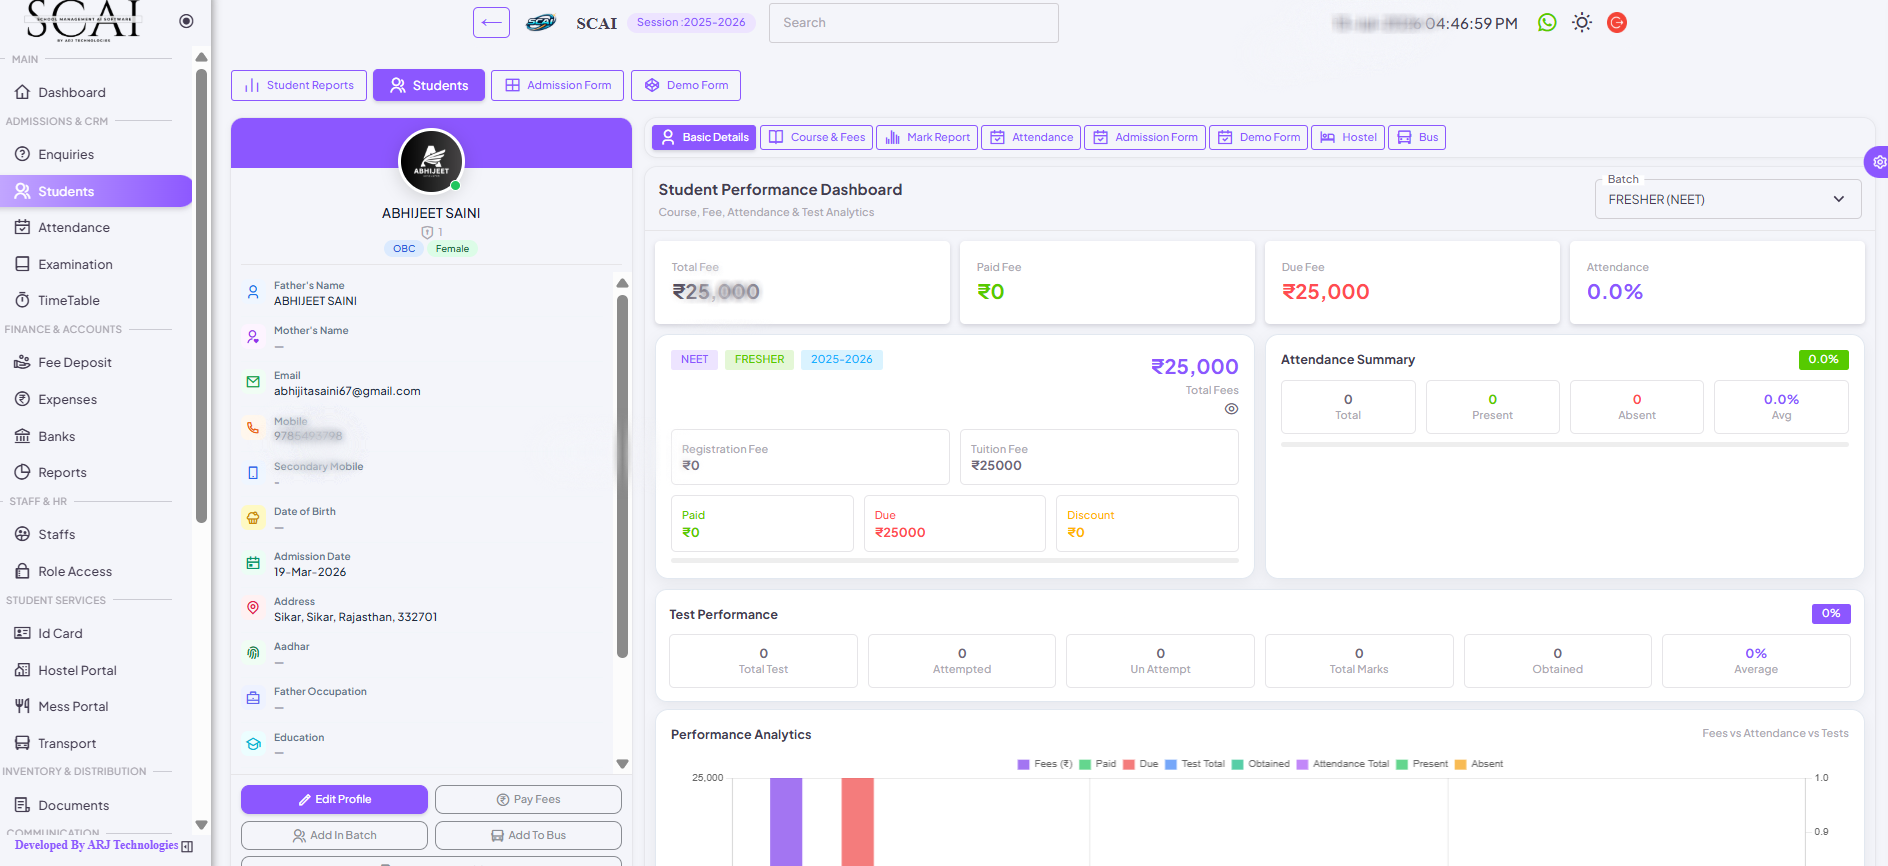
Task: Toggle light/dark theme sun icon
Action: [x=1581, y=23]
